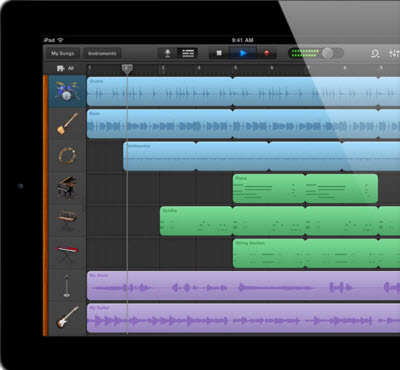
Task: Select the first Drums audio region
Action: point(160,92)
